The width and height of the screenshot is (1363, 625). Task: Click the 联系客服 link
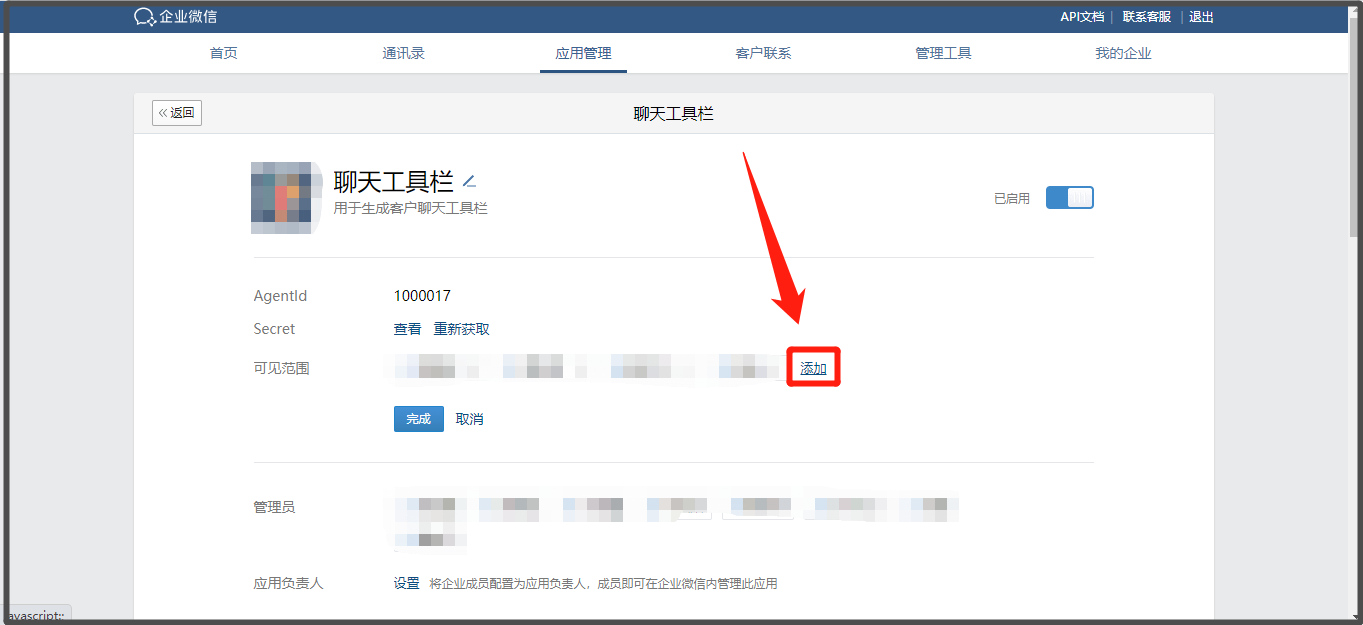[1146, 17]
